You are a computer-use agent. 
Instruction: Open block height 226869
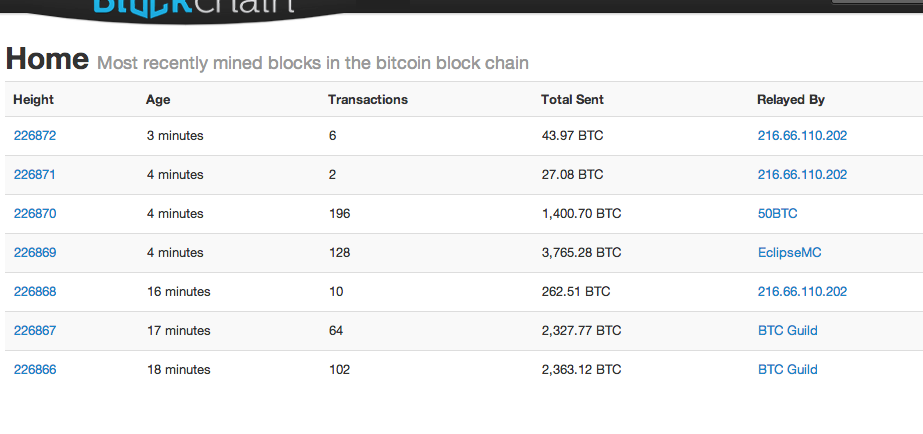35,253
